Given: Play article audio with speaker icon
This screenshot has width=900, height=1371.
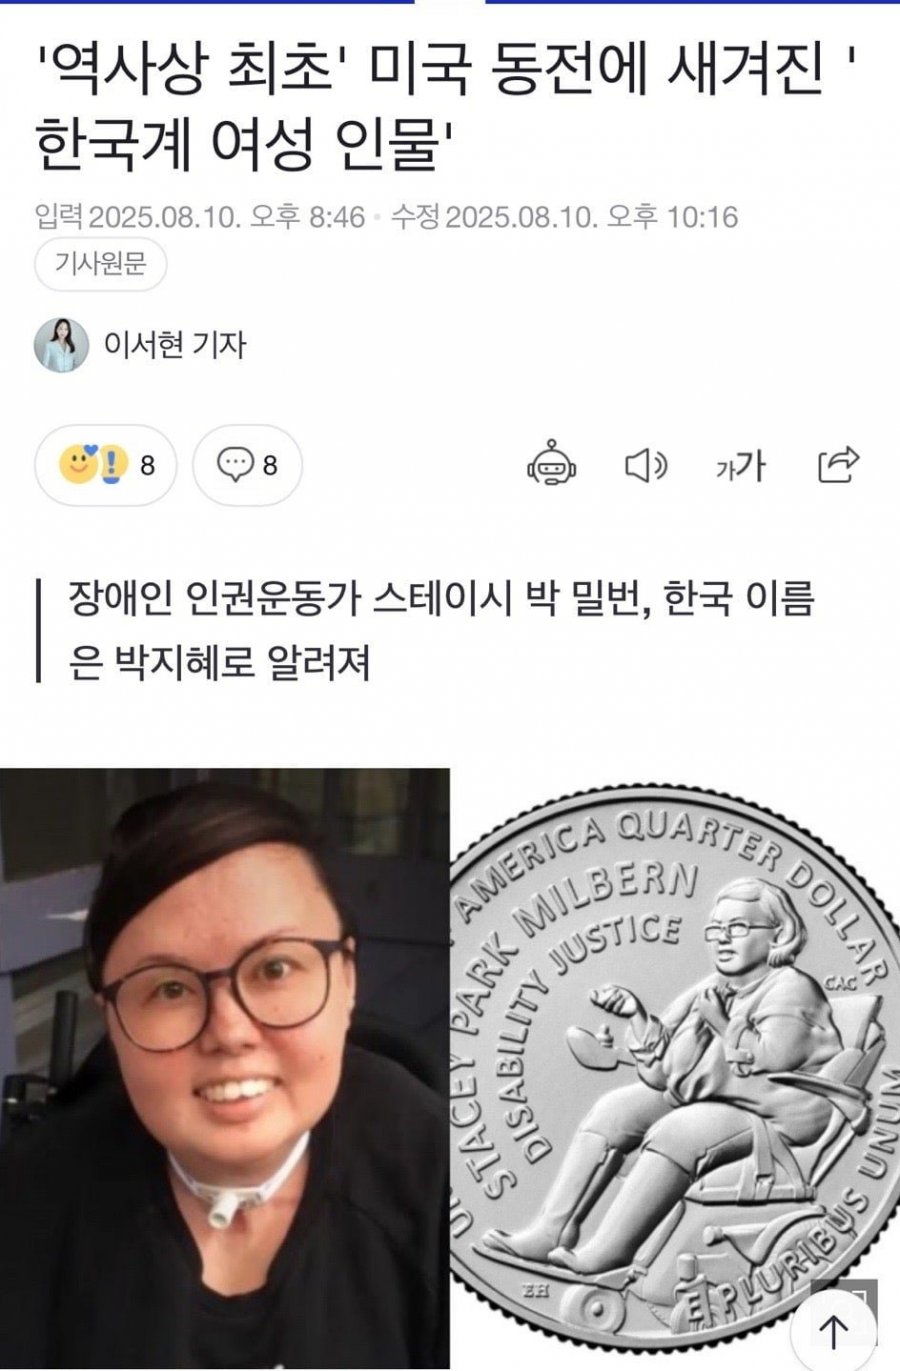Looking at the screenshot, I should (x=646, y=465).
